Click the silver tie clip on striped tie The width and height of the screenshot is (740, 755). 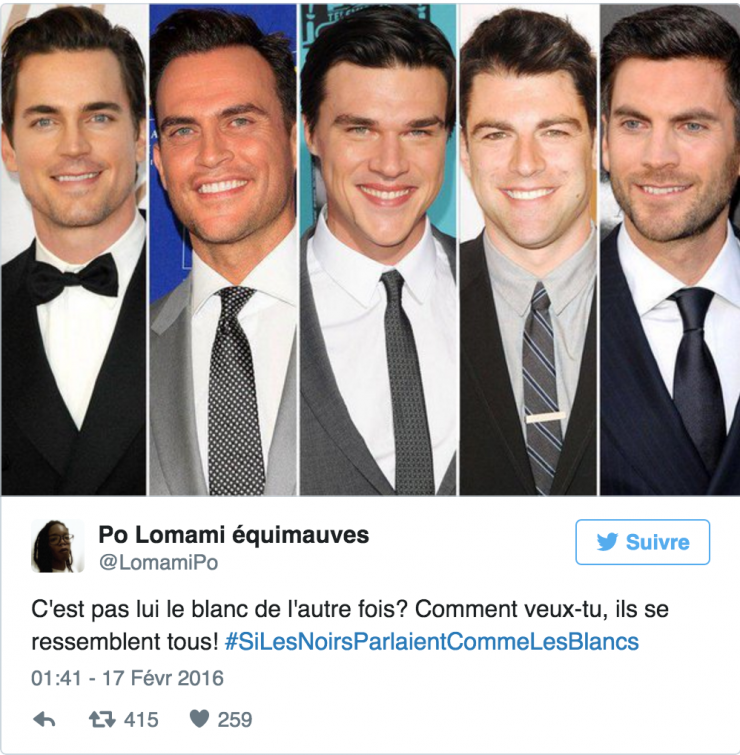point(545,417)
